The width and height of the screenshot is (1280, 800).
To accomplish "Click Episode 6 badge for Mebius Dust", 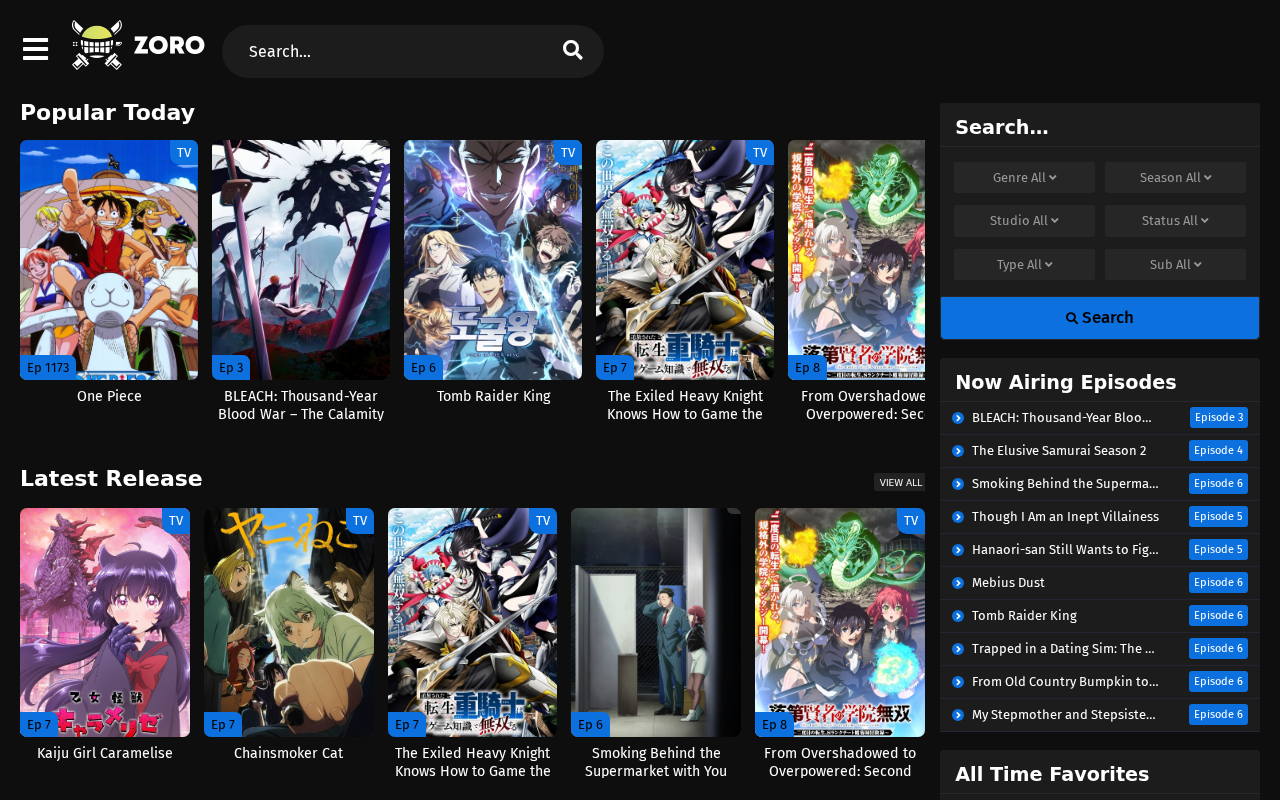I will tap(1219, 583).
